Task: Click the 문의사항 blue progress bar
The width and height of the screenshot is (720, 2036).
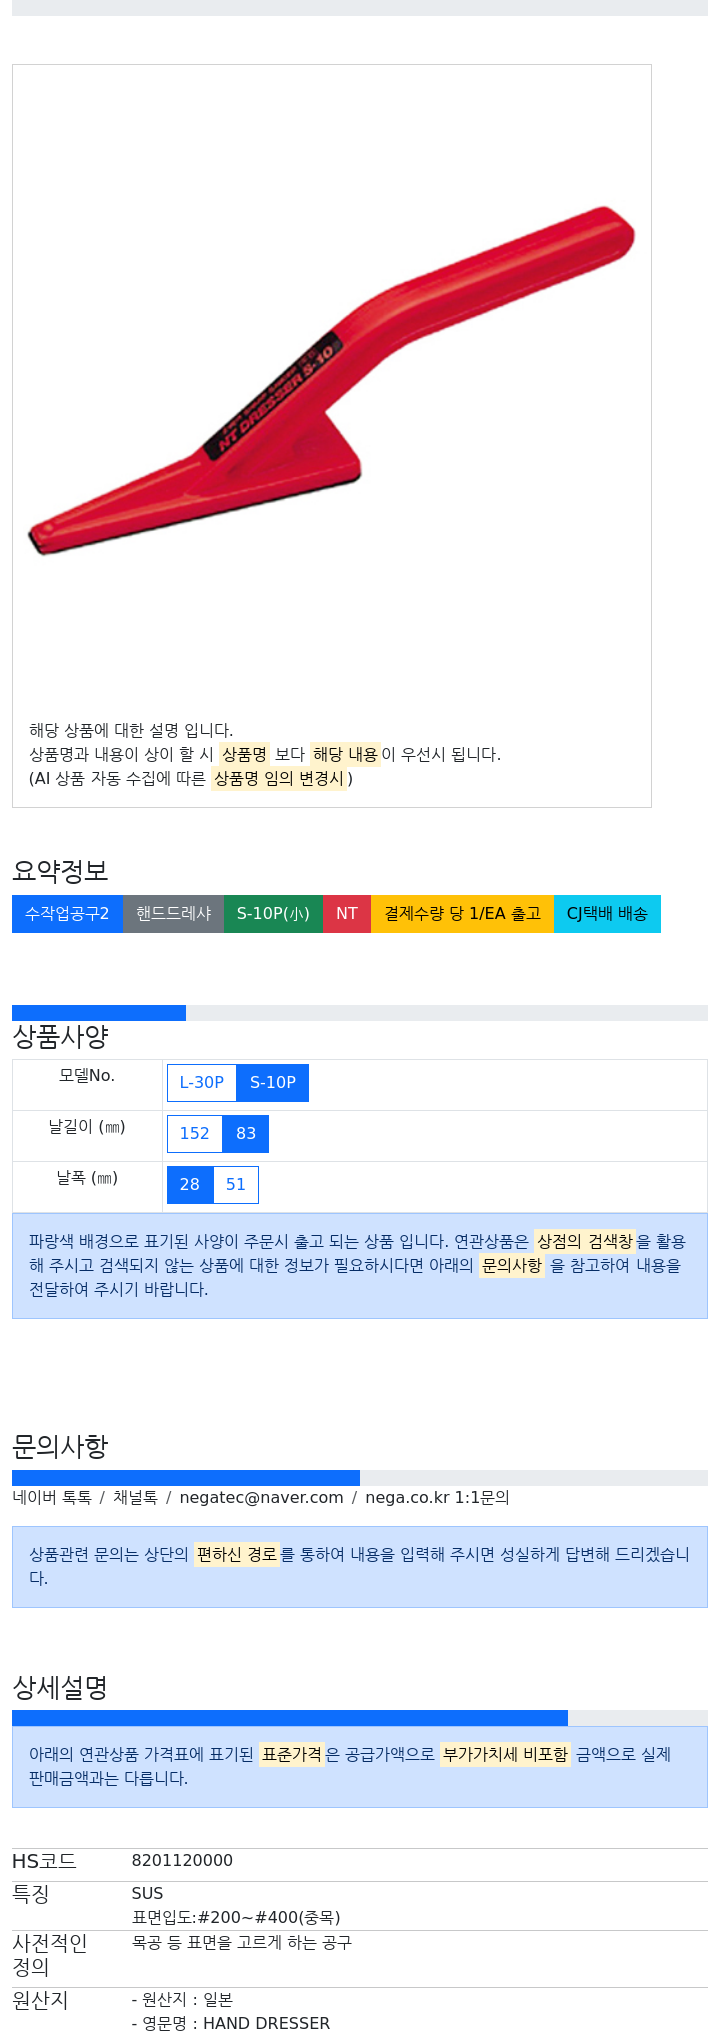Action: 186,1478
